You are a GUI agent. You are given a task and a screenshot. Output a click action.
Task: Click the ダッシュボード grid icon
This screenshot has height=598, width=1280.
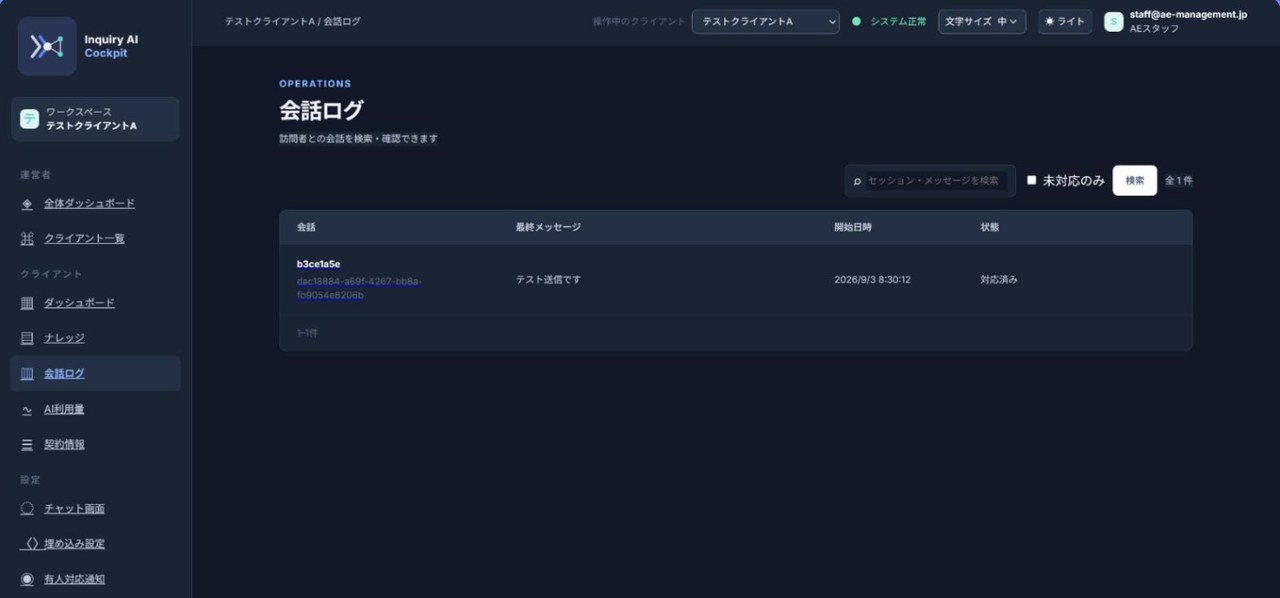(x=27, y=303)
